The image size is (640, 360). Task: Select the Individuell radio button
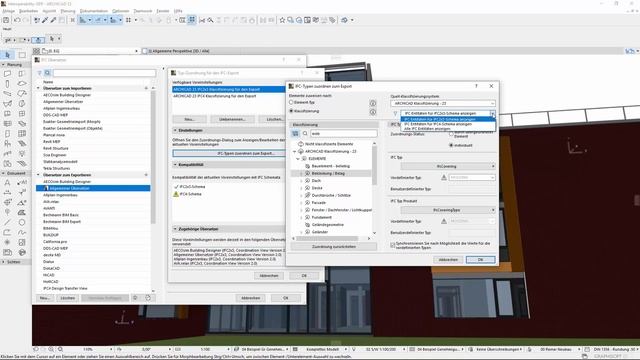(451, 145)
